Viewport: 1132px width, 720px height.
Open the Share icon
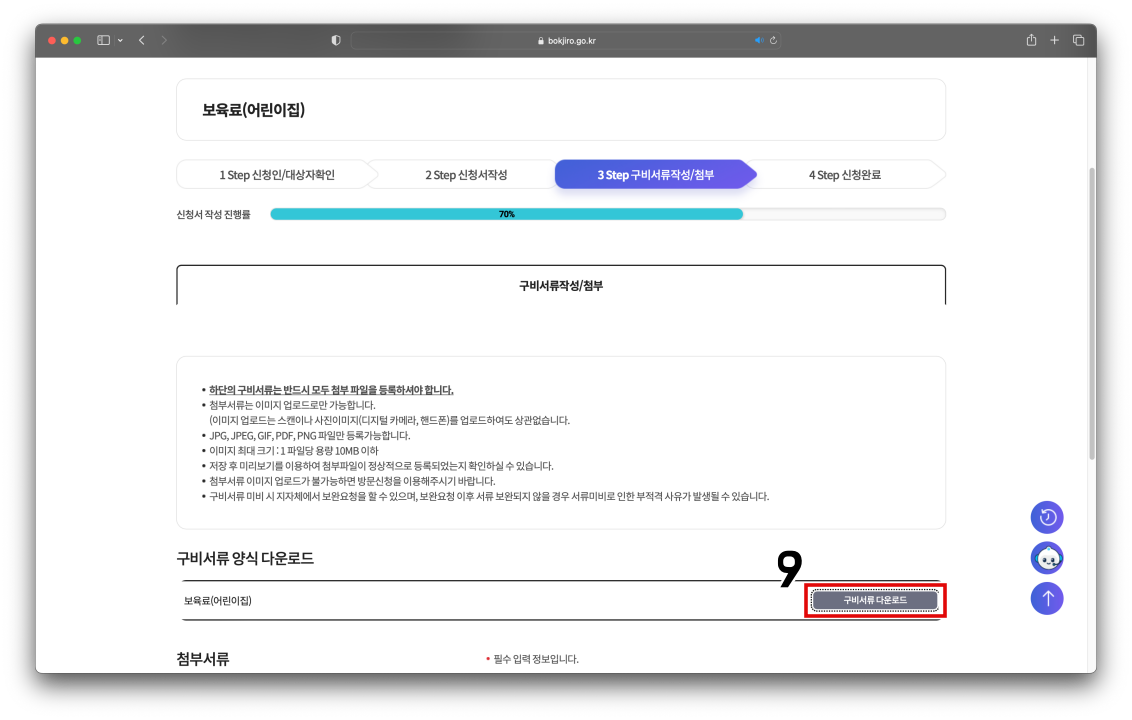pos(1030,40)
